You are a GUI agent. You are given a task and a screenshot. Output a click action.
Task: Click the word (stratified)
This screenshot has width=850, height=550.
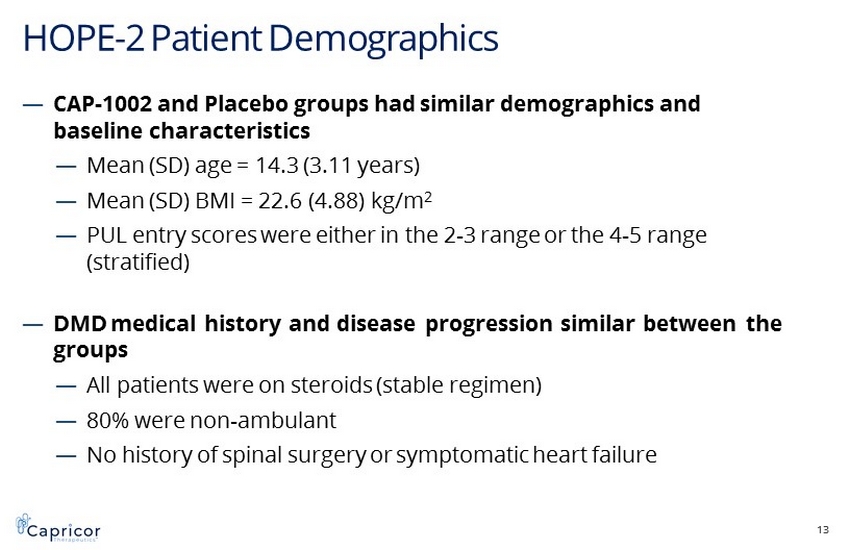[x=138, y=263]
